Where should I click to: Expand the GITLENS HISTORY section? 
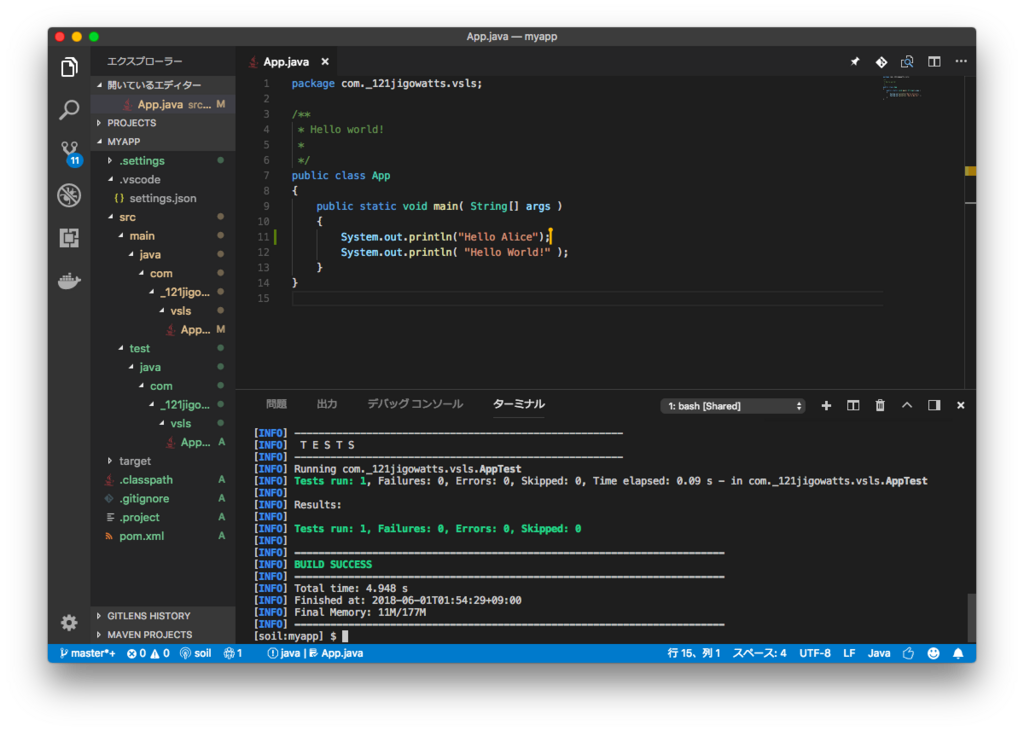pos(148,616)
